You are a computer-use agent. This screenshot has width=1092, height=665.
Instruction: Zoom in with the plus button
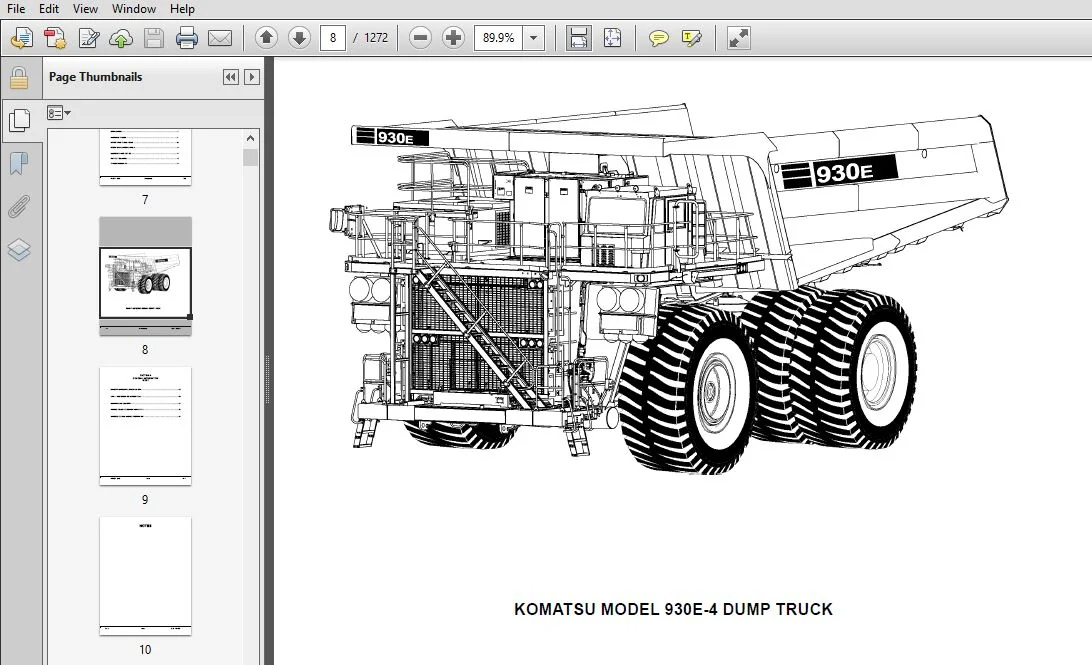(453, 38)
